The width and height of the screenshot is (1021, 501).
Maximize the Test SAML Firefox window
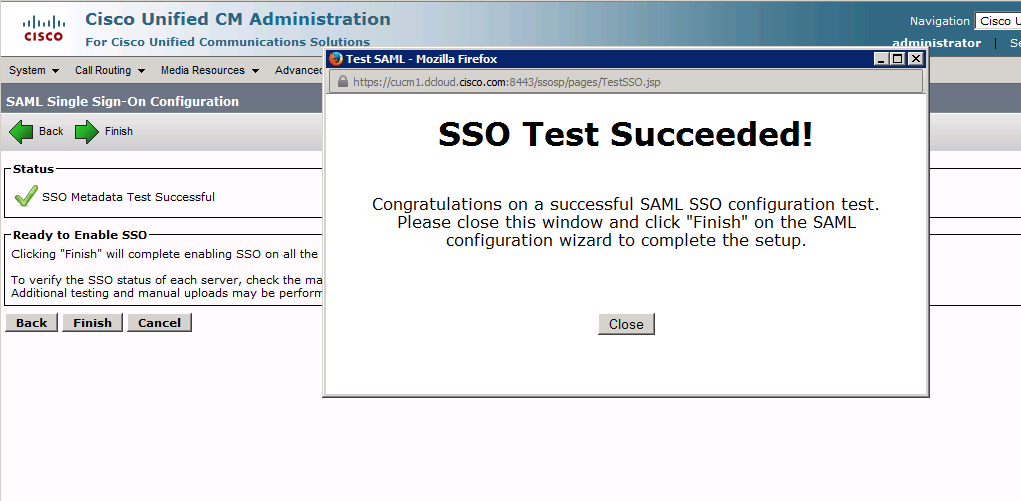(898, 59)
